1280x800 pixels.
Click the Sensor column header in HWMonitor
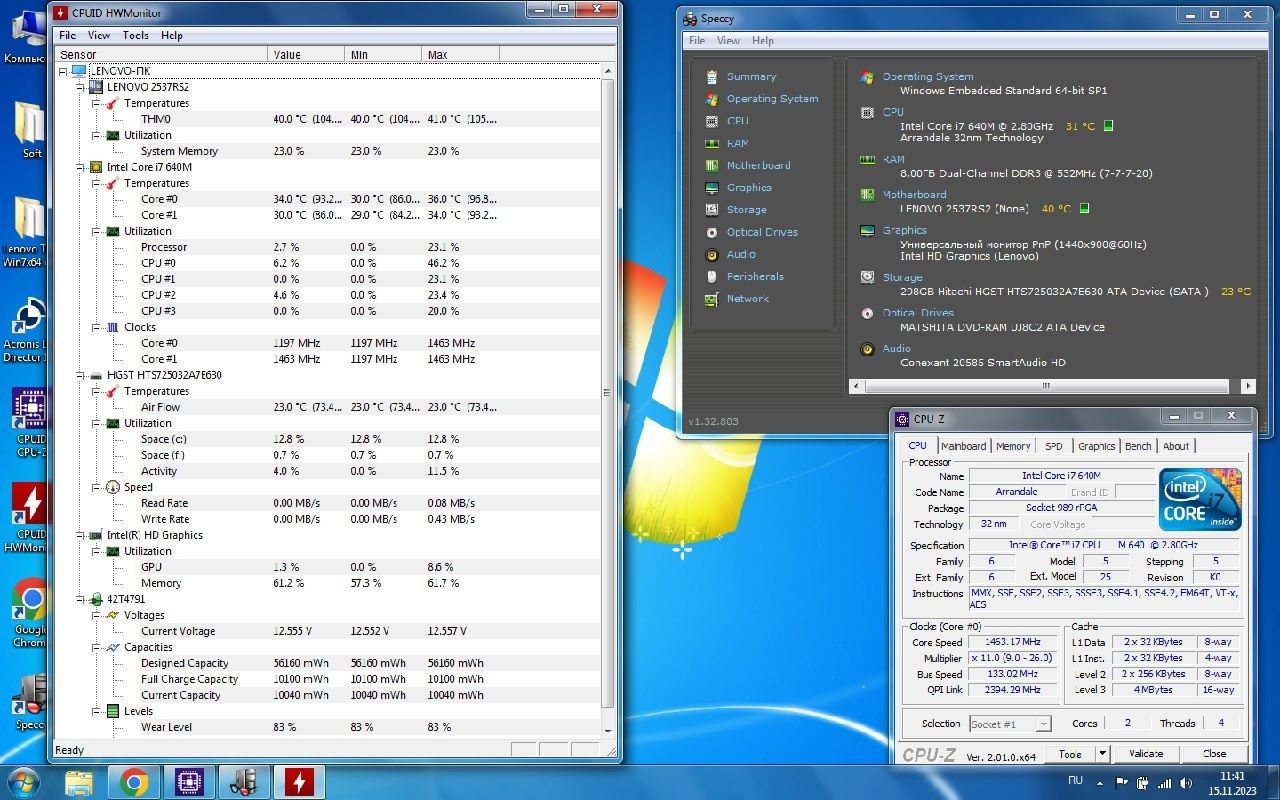point(162,55)
